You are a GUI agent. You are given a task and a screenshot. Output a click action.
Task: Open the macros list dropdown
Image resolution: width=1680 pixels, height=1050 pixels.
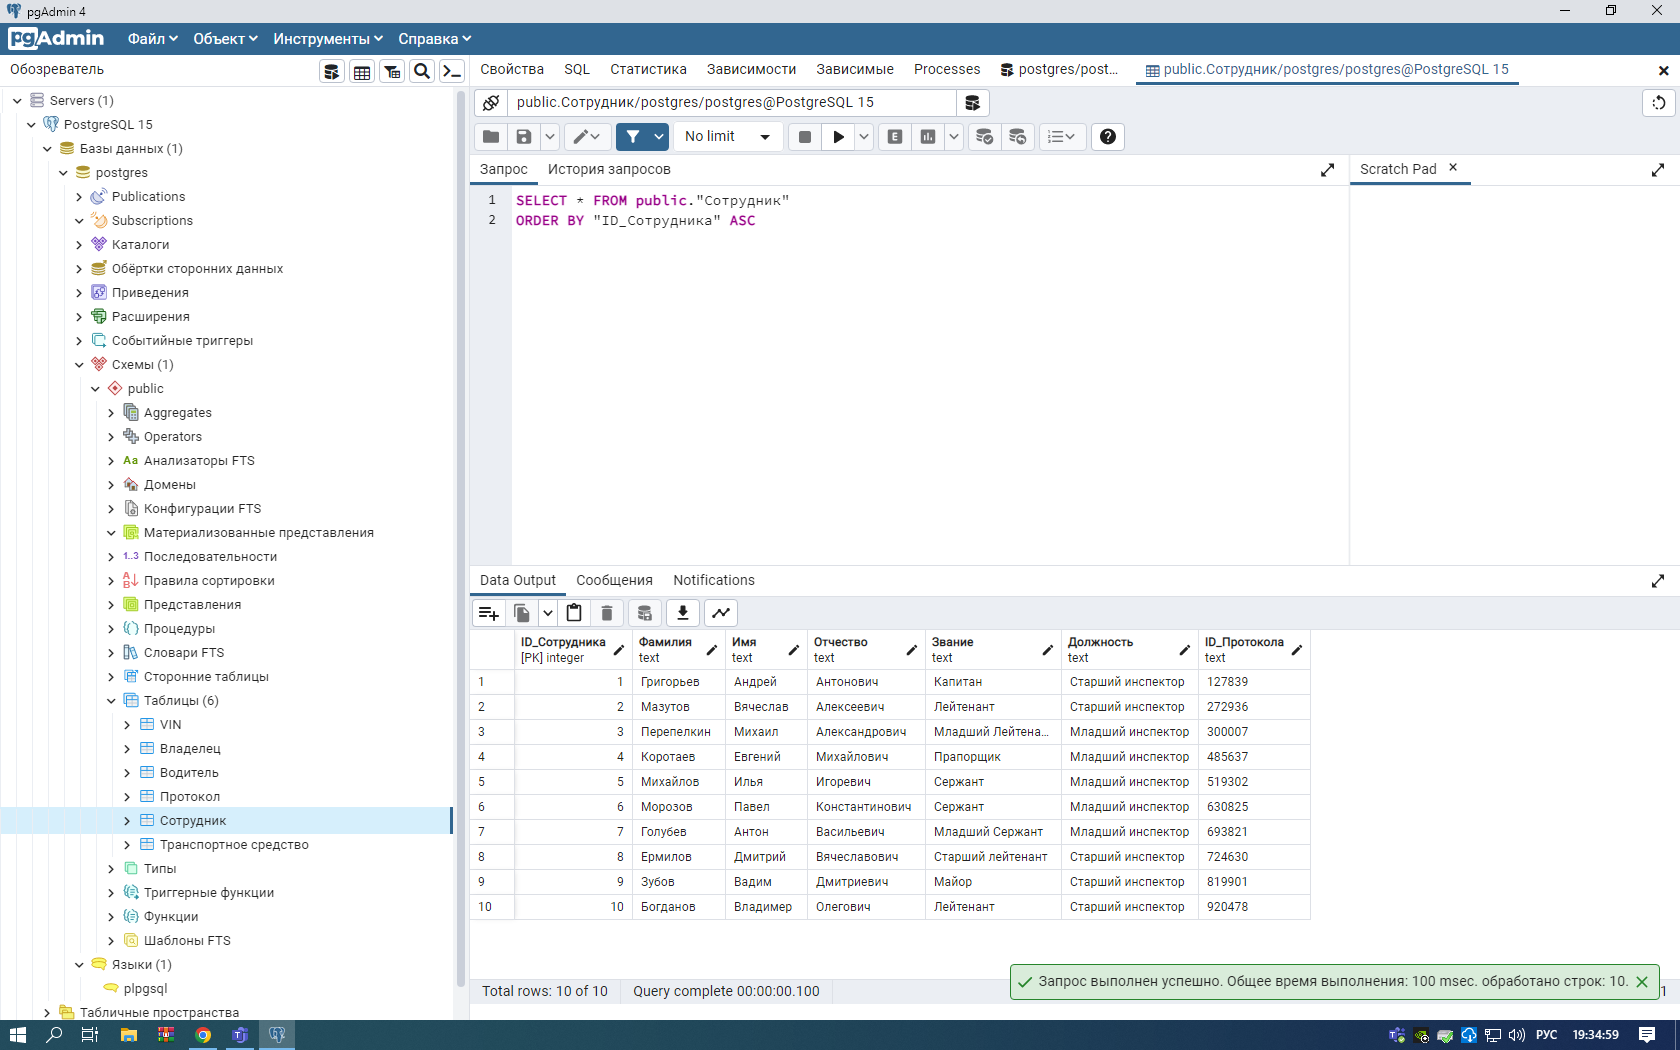[1061, 137]
